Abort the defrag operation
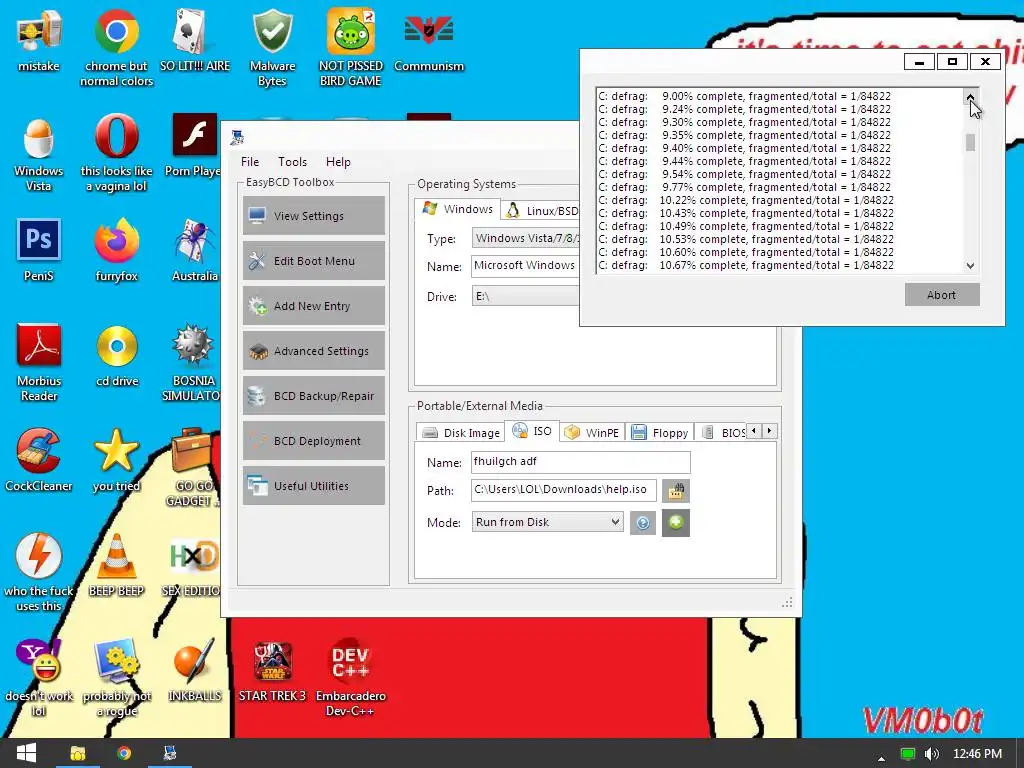This screenshot has width=1024, height=768. point(942,295)
